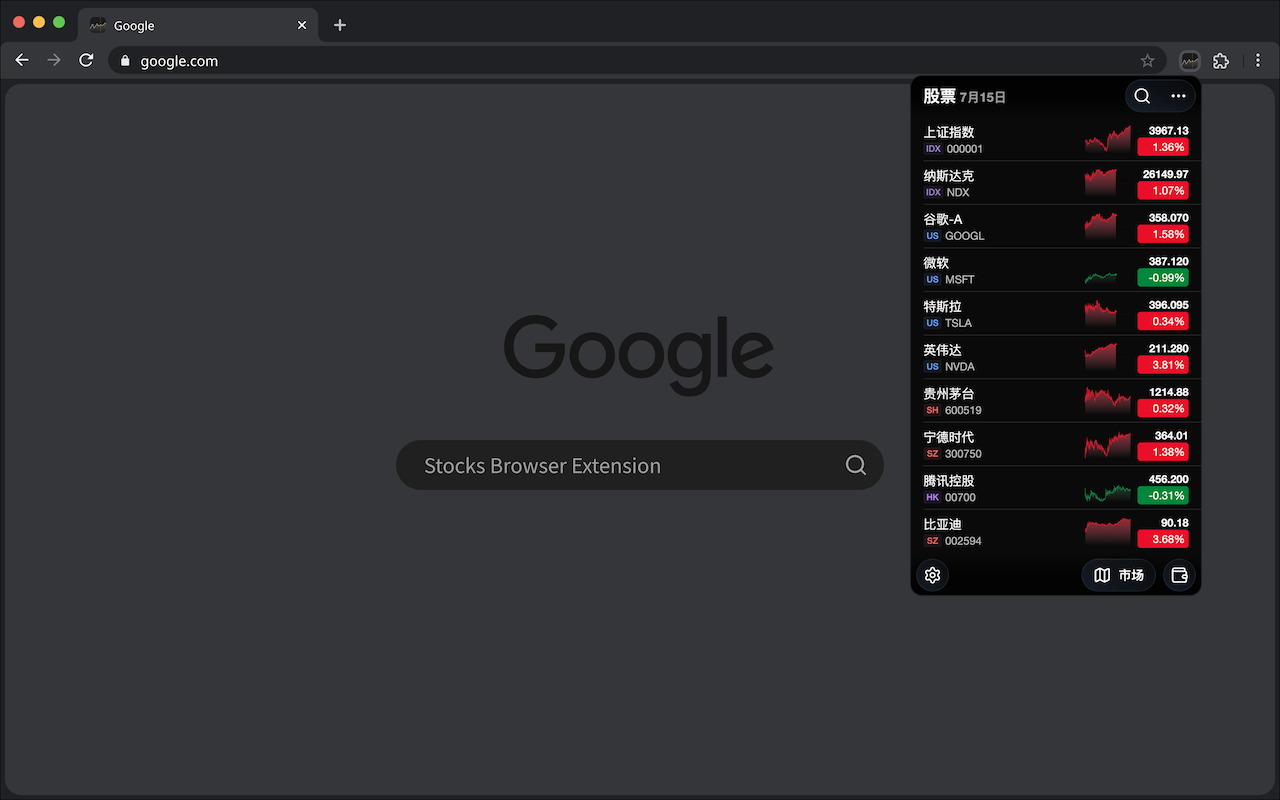Select the Google browser tab
Image resolution: width=1280 pixels, height=800 pixels.
(x=198, y=25)
